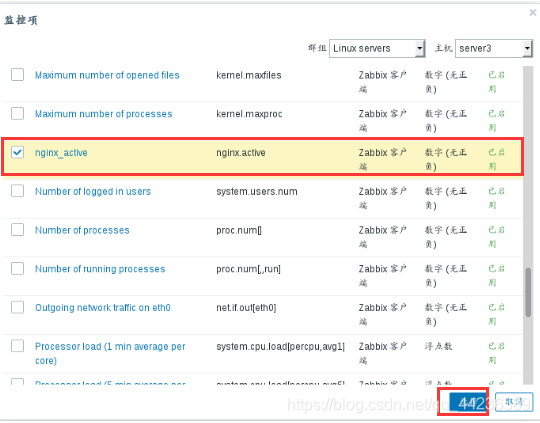
Task: Open Processor load (1 min average per core) item
Action: click(x=110, y=353)
